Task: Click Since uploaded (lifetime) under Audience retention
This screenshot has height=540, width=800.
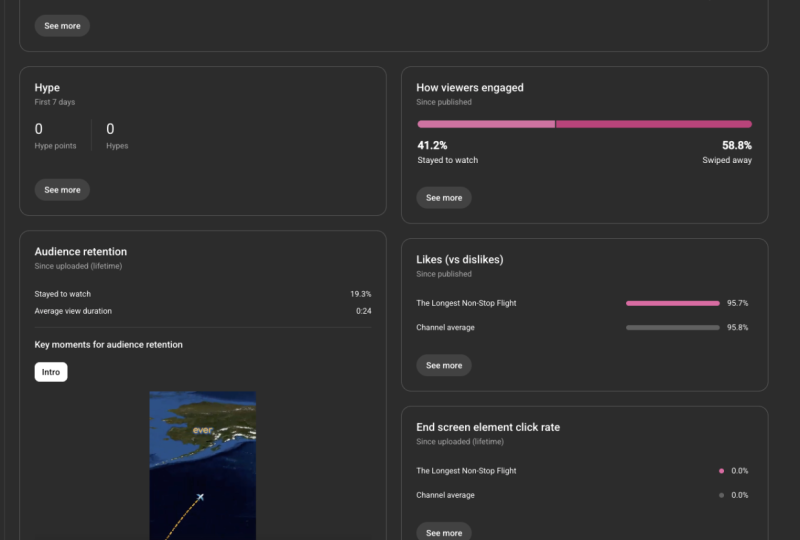Action: point(78,266)
